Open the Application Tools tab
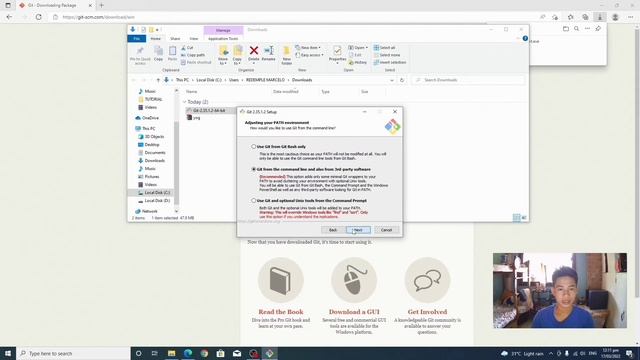Screen dimensions: 640x360 (223, 38)
